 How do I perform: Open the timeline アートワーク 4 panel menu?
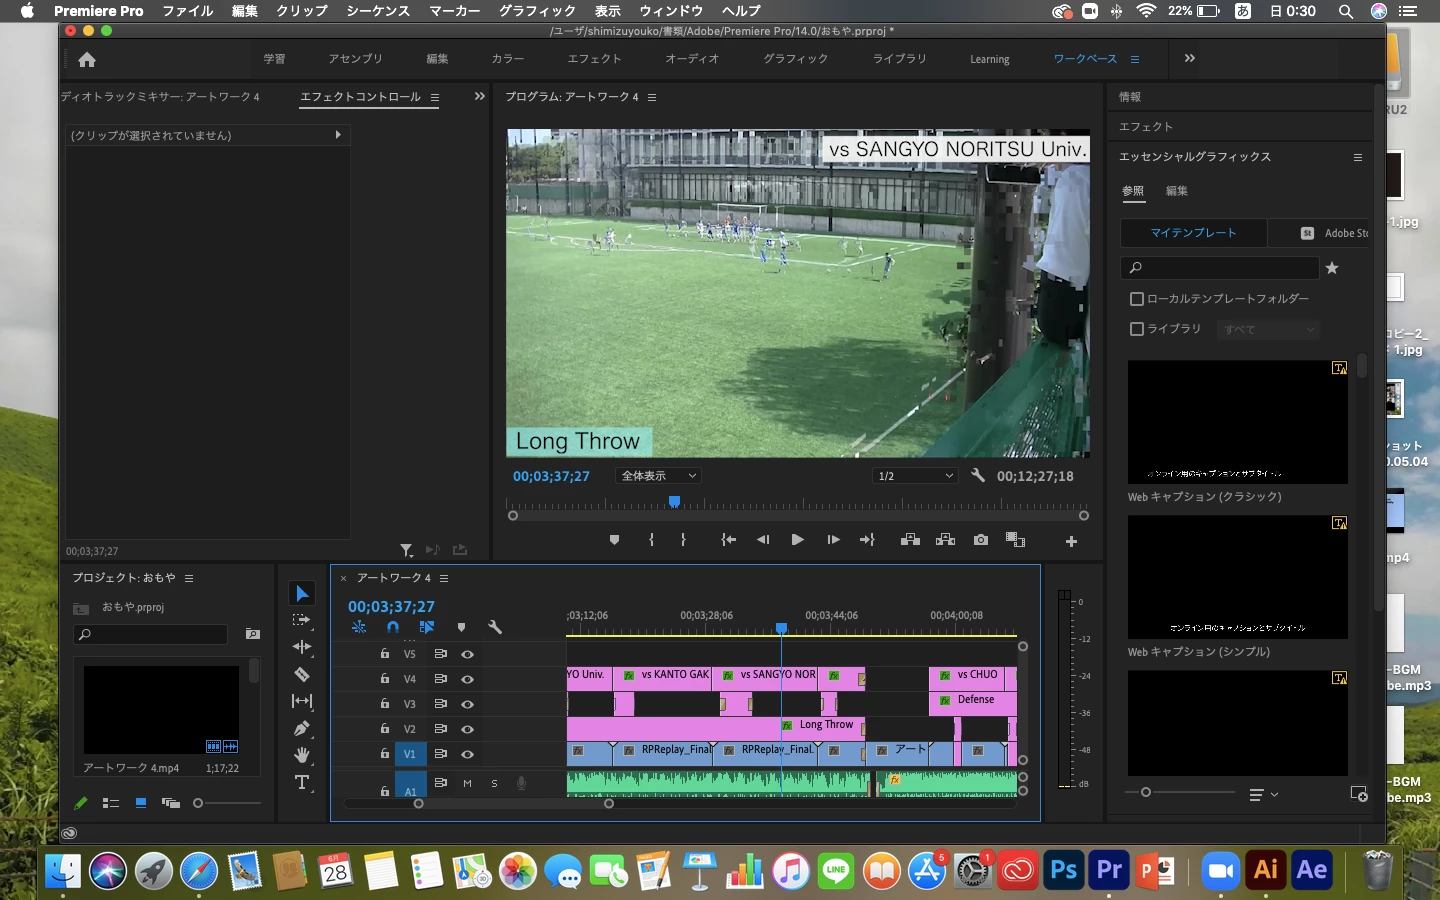pyautogui.click(x=444, y=578)
